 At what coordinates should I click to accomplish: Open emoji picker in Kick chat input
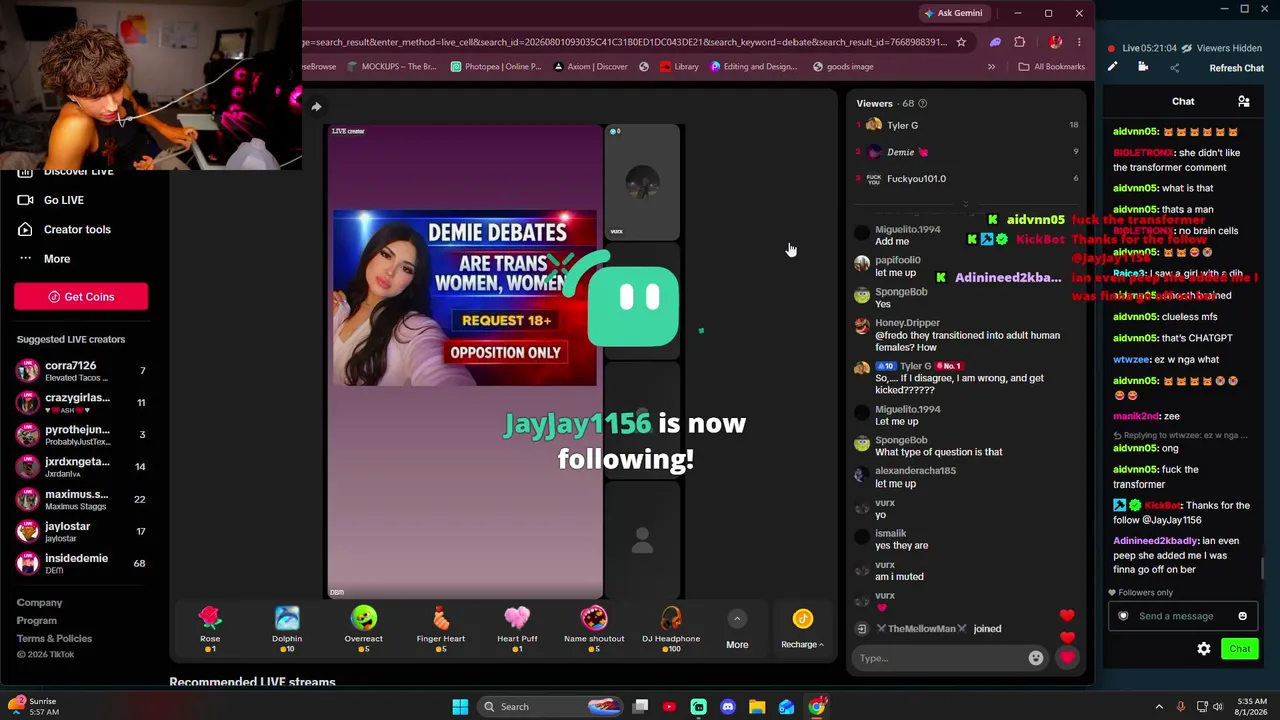point(1243,616)
